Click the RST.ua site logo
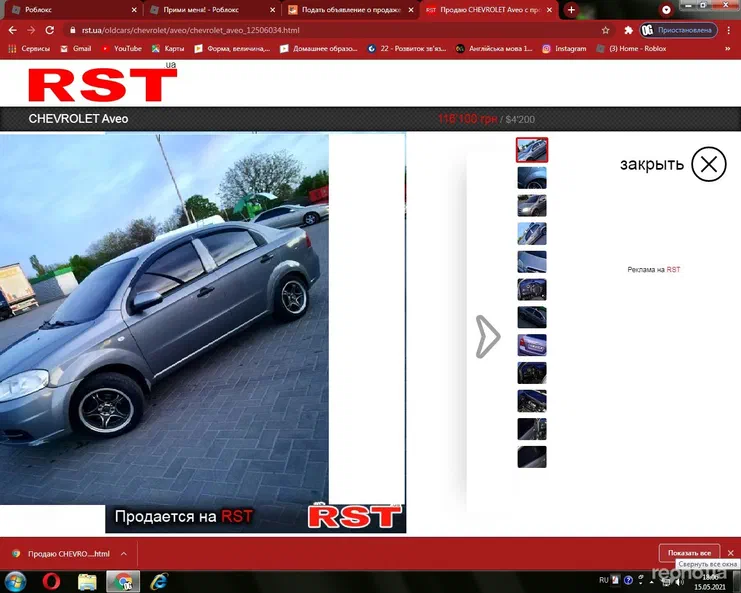741x593 pixels. [x=103, y=82]
